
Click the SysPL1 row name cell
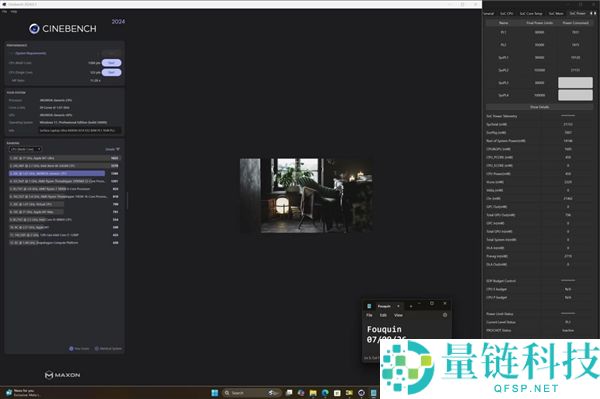(504, 57)
